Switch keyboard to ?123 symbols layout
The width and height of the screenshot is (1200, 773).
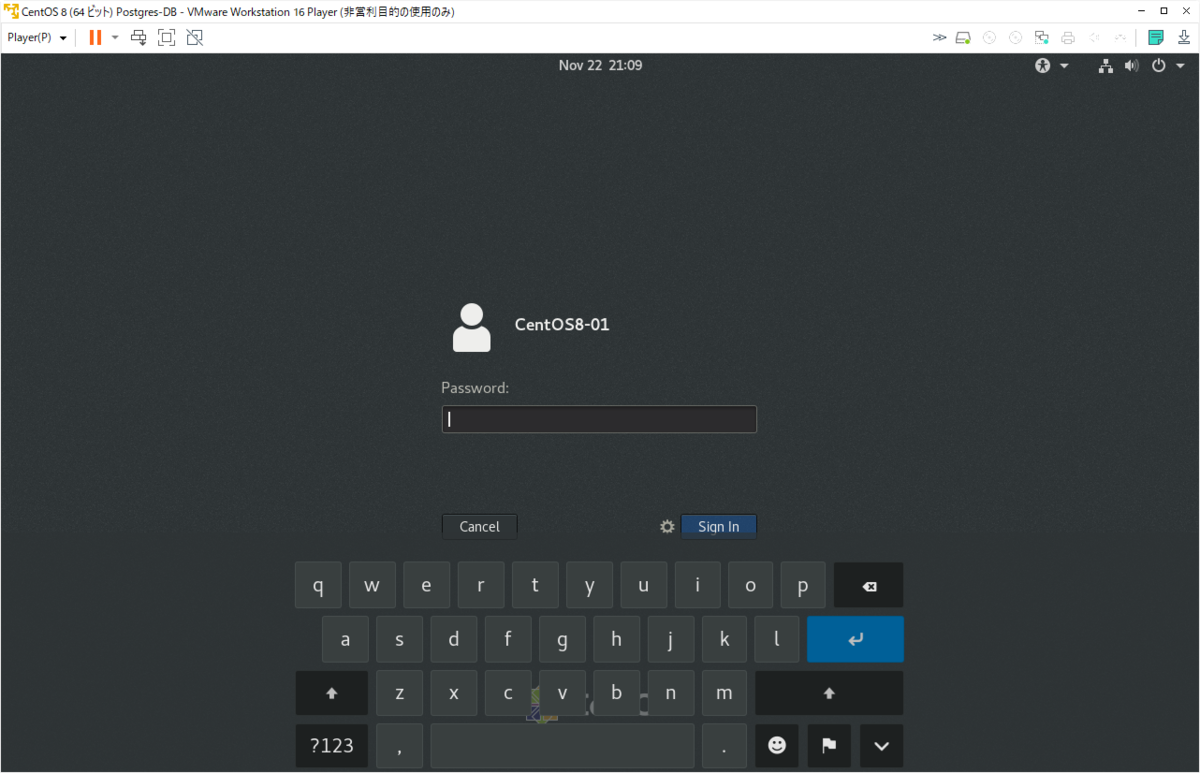tap(332, 746)
